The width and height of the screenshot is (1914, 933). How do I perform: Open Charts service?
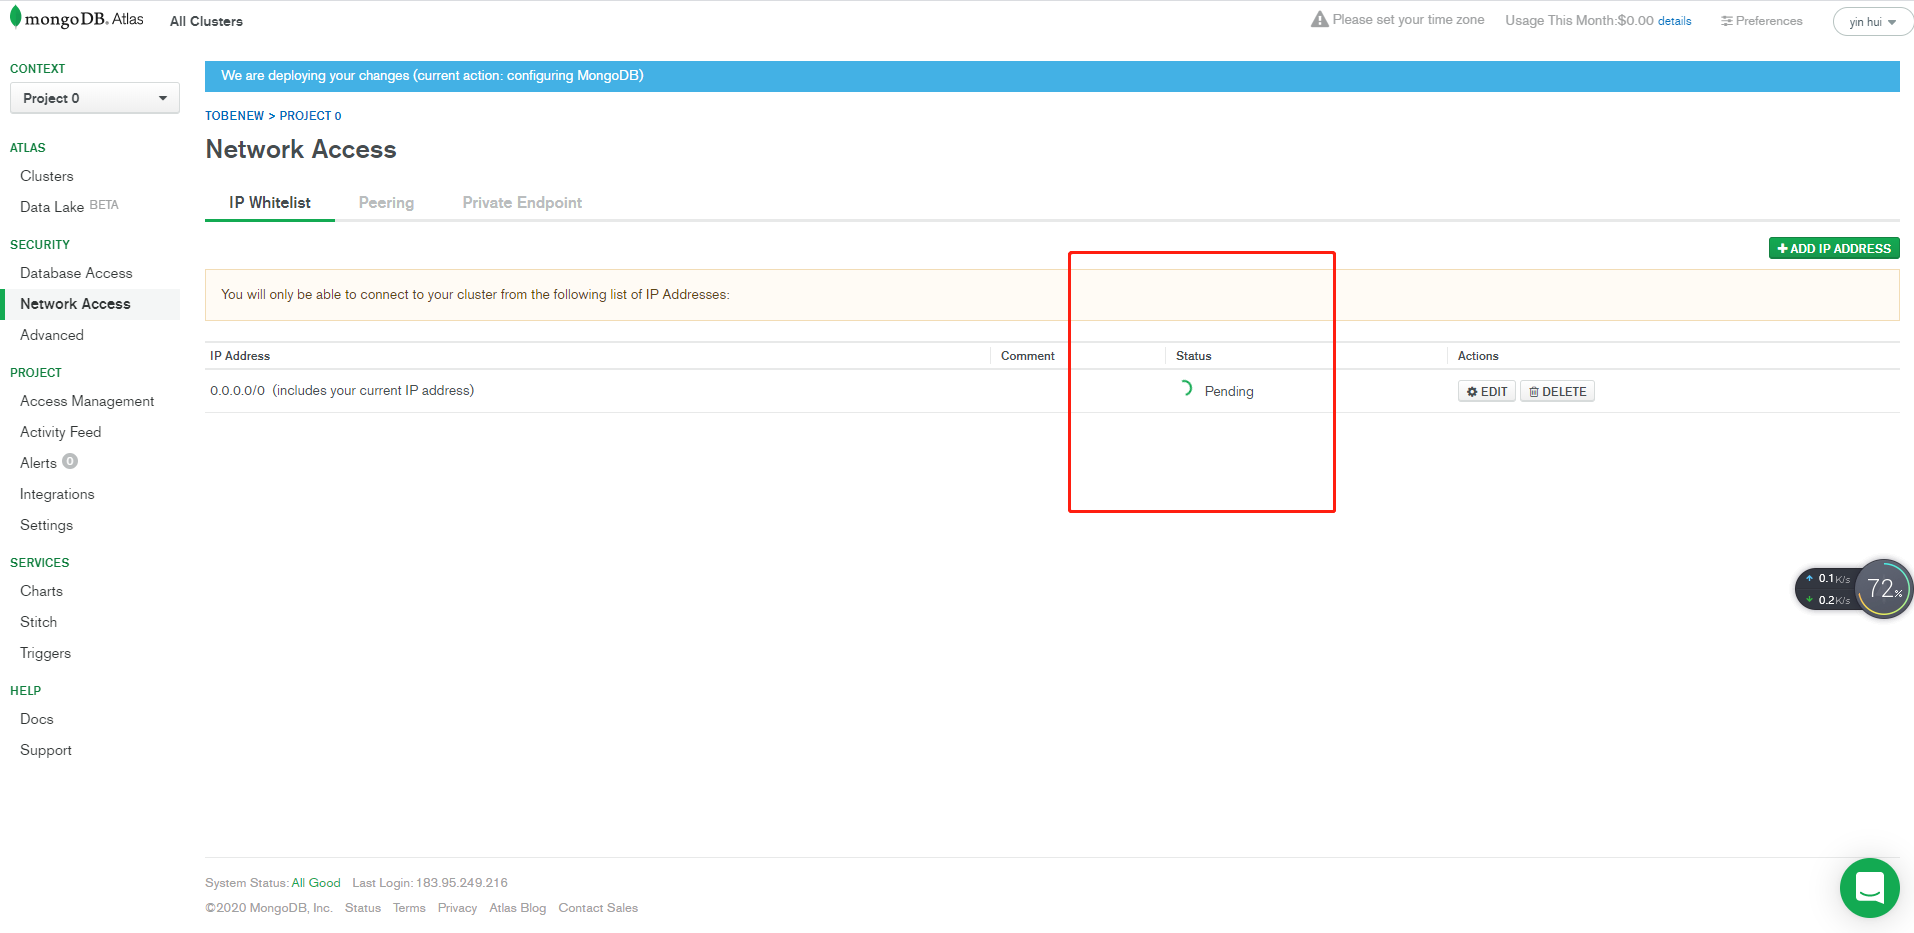41,591
